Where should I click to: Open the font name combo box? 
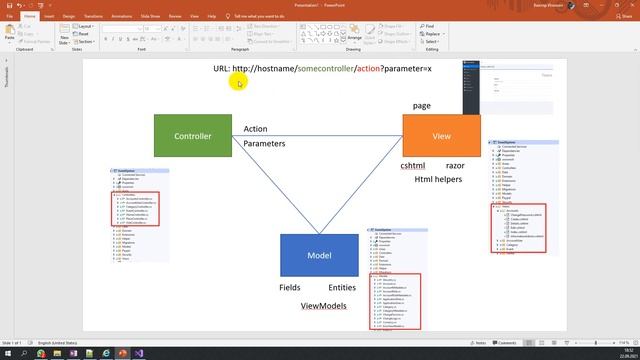point(122,29)
